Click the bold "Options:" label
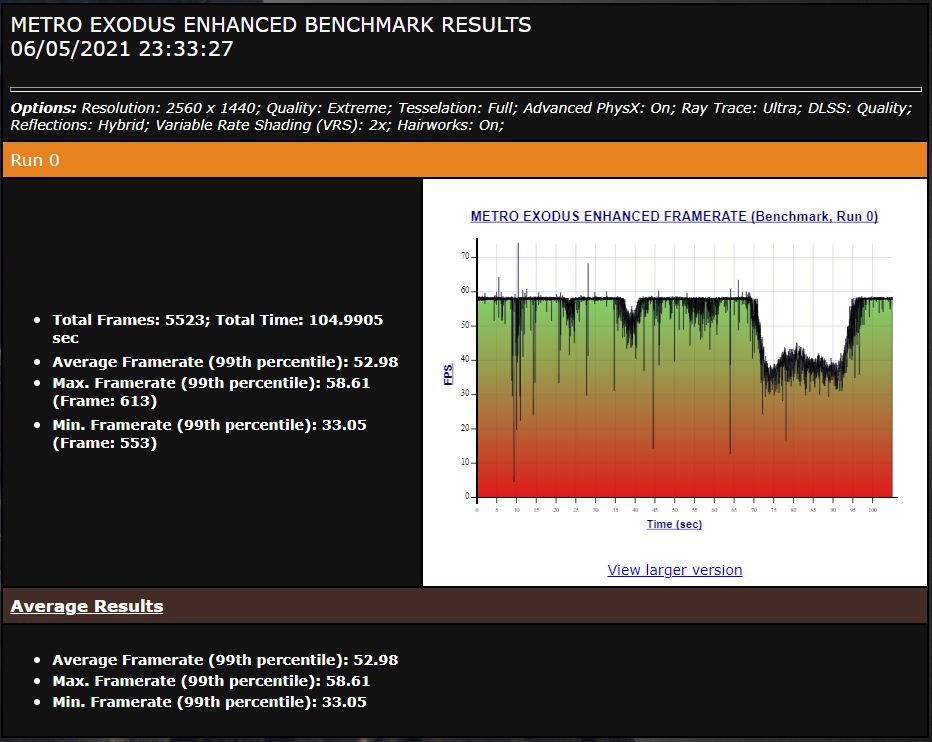932x742 pixels. point(43,108)
